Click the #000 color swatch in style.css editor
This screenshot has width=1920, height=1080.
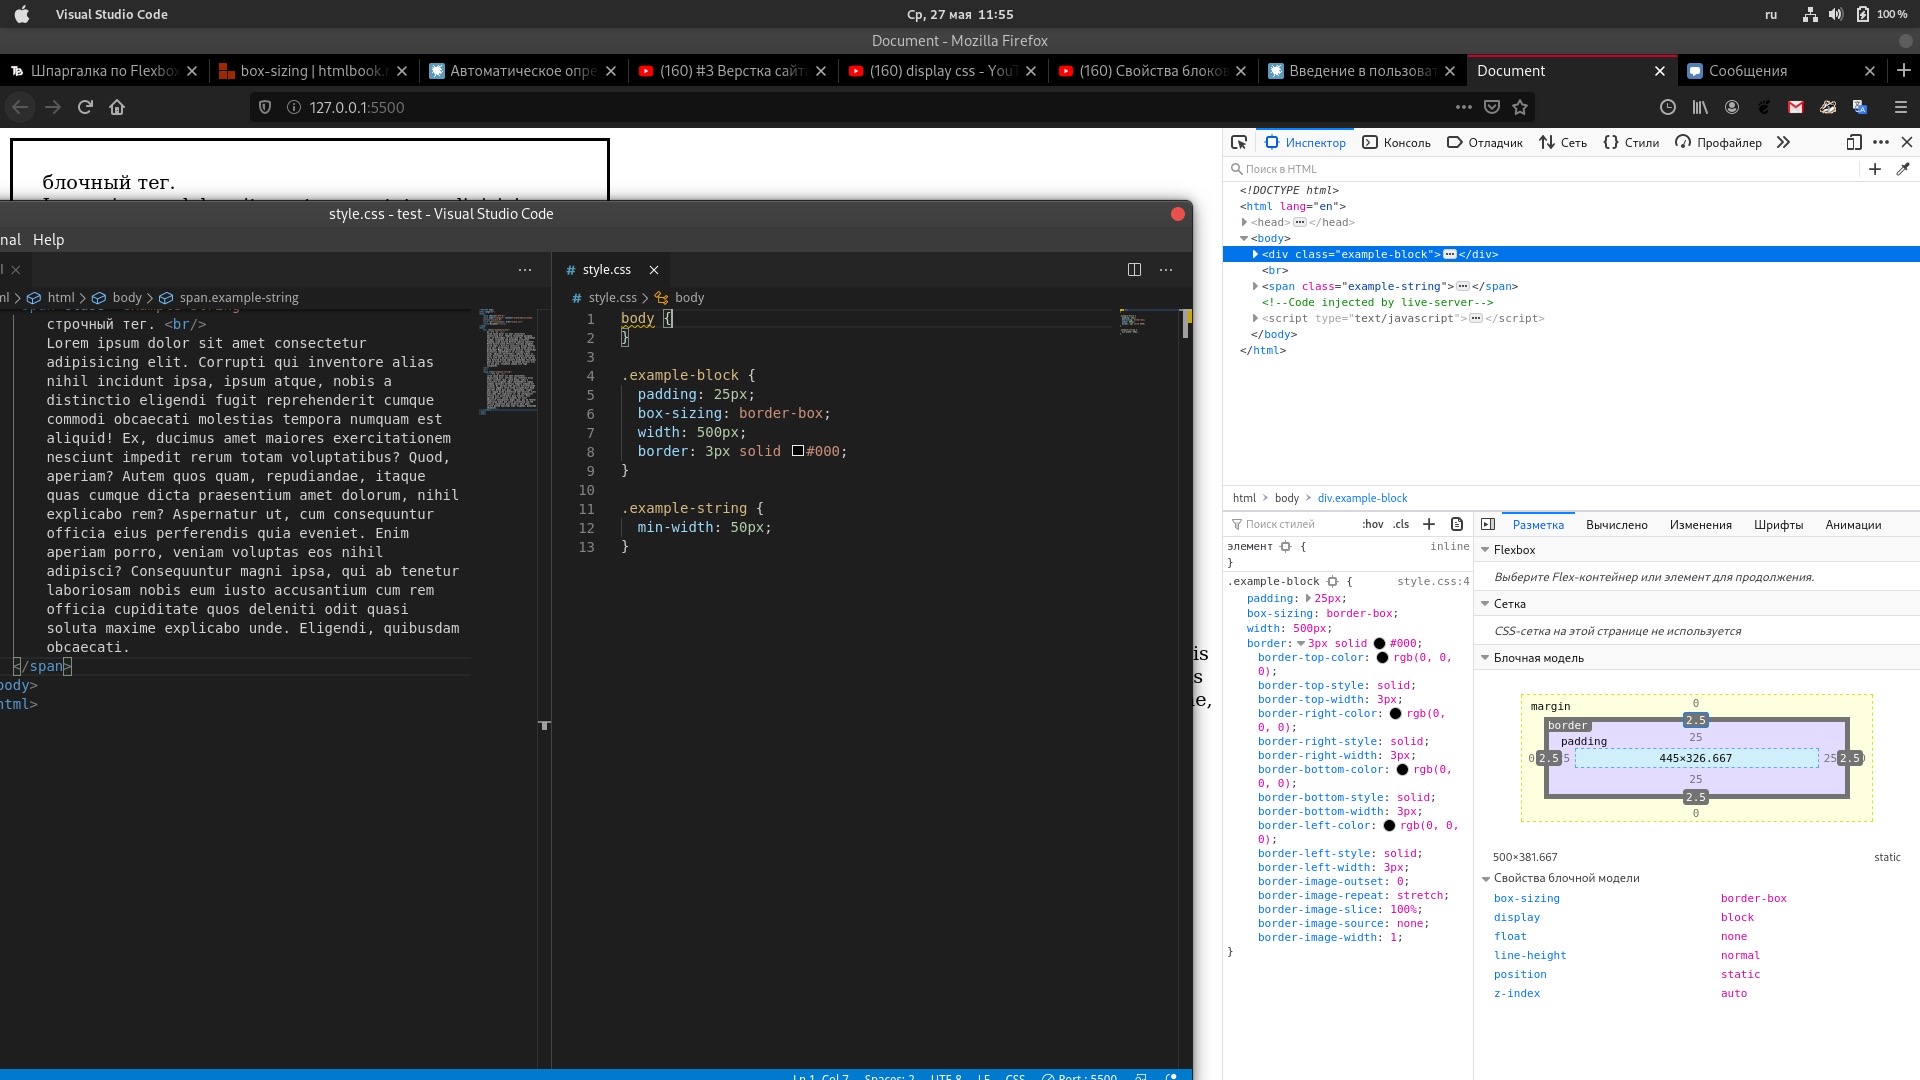tap(798, 451)
